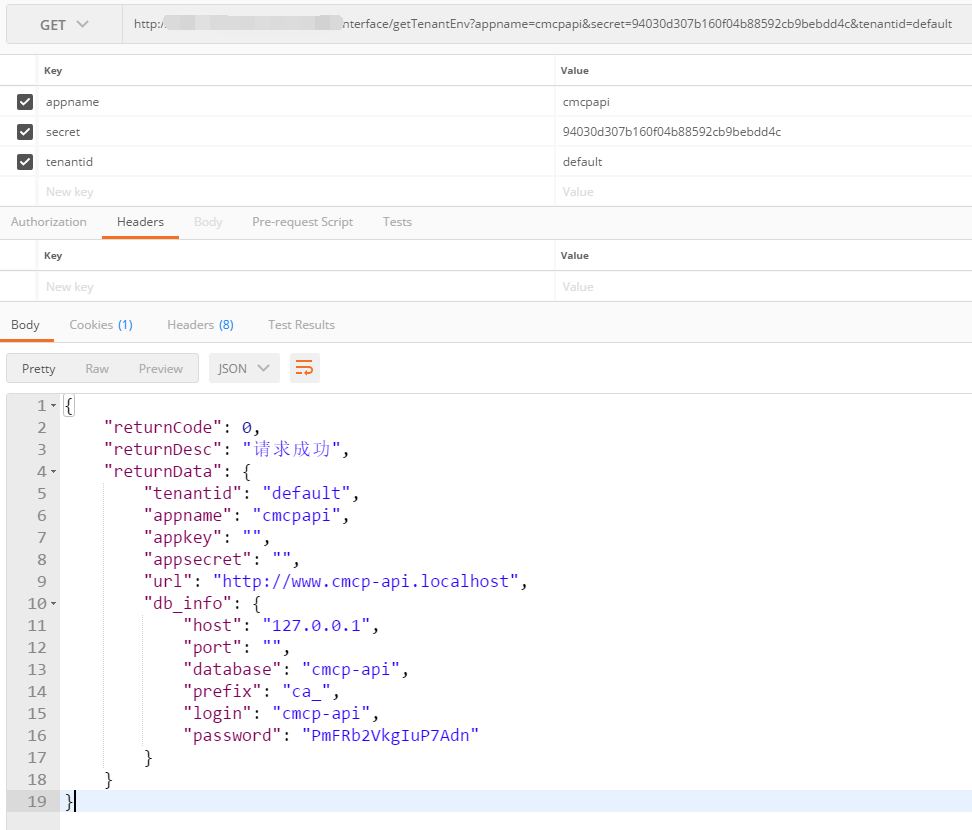Open the Pre-request Script tab
Viewport: 972px width, 830px height.
click(x=302, y=222)
